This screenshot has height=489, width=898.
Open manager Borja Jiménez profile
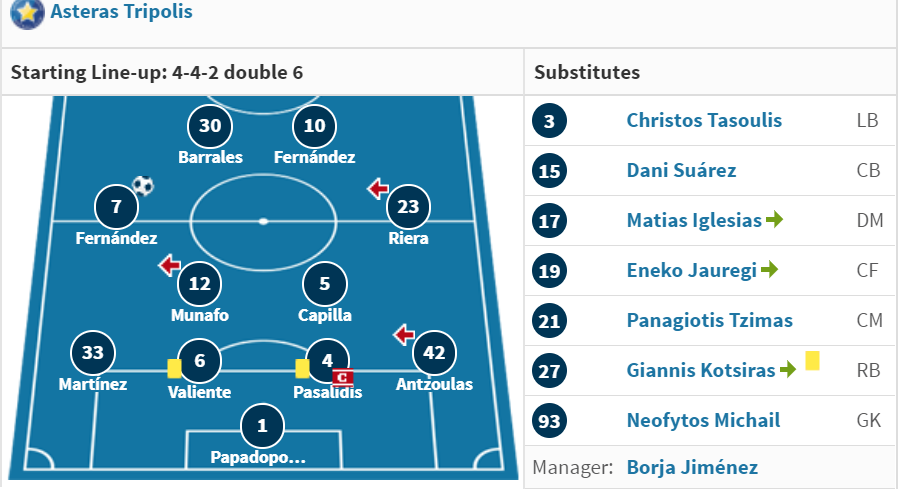point(692,467)
